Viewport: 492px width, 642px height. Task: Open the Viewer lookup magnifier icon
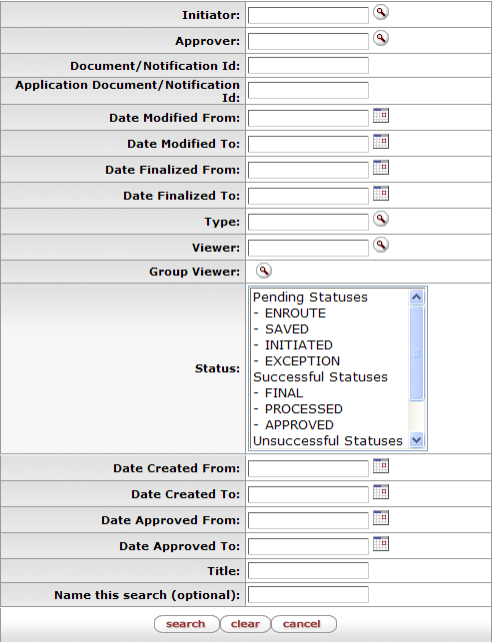coord(381,245)
